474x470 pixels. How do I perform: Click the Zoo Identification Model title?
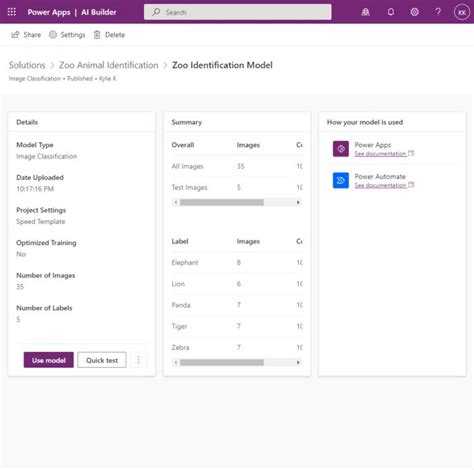tap(222, 65)
